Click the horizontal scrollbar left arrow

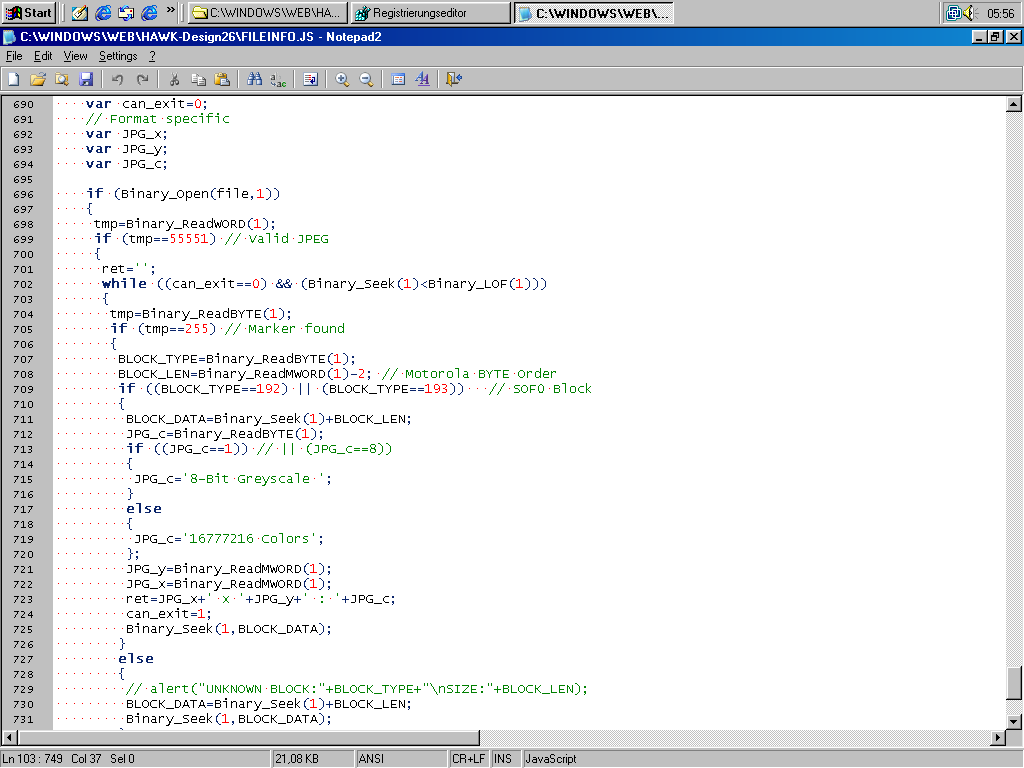point(9,737)
